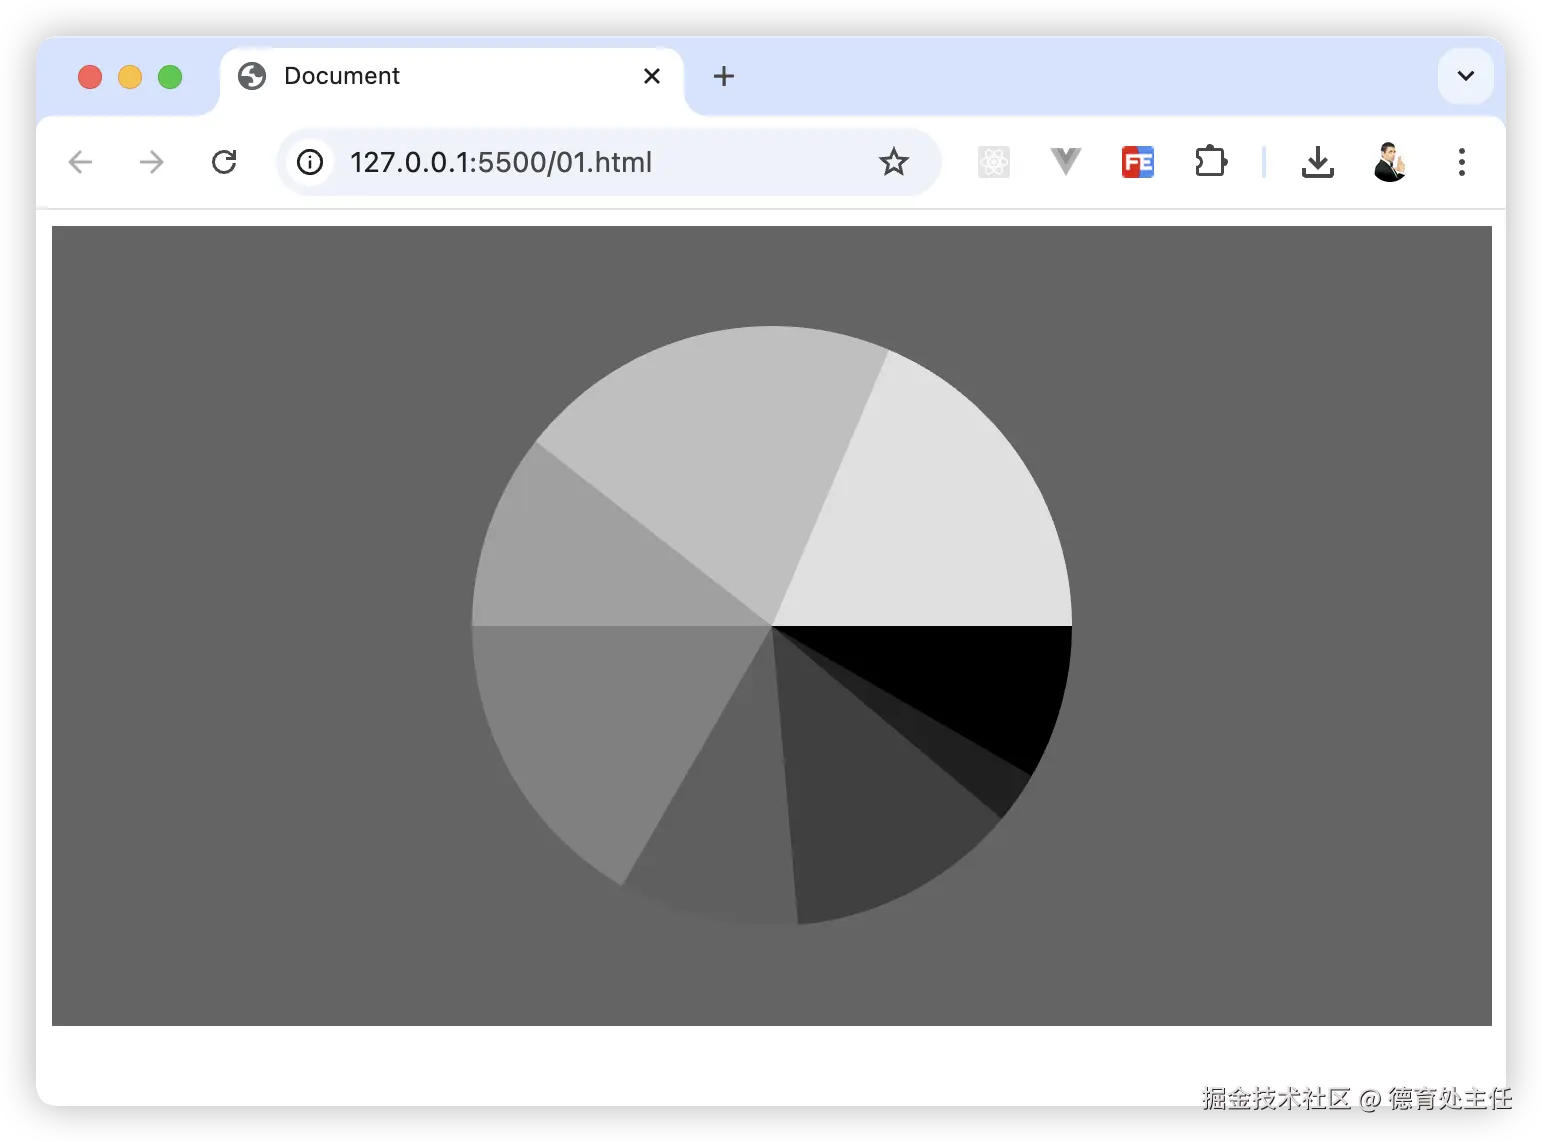Image resolution: width=1542 pixels, height=1142 pixels.
Task: Click the medium gray lower-left pie slice
Action: click(x=610, y=725)
